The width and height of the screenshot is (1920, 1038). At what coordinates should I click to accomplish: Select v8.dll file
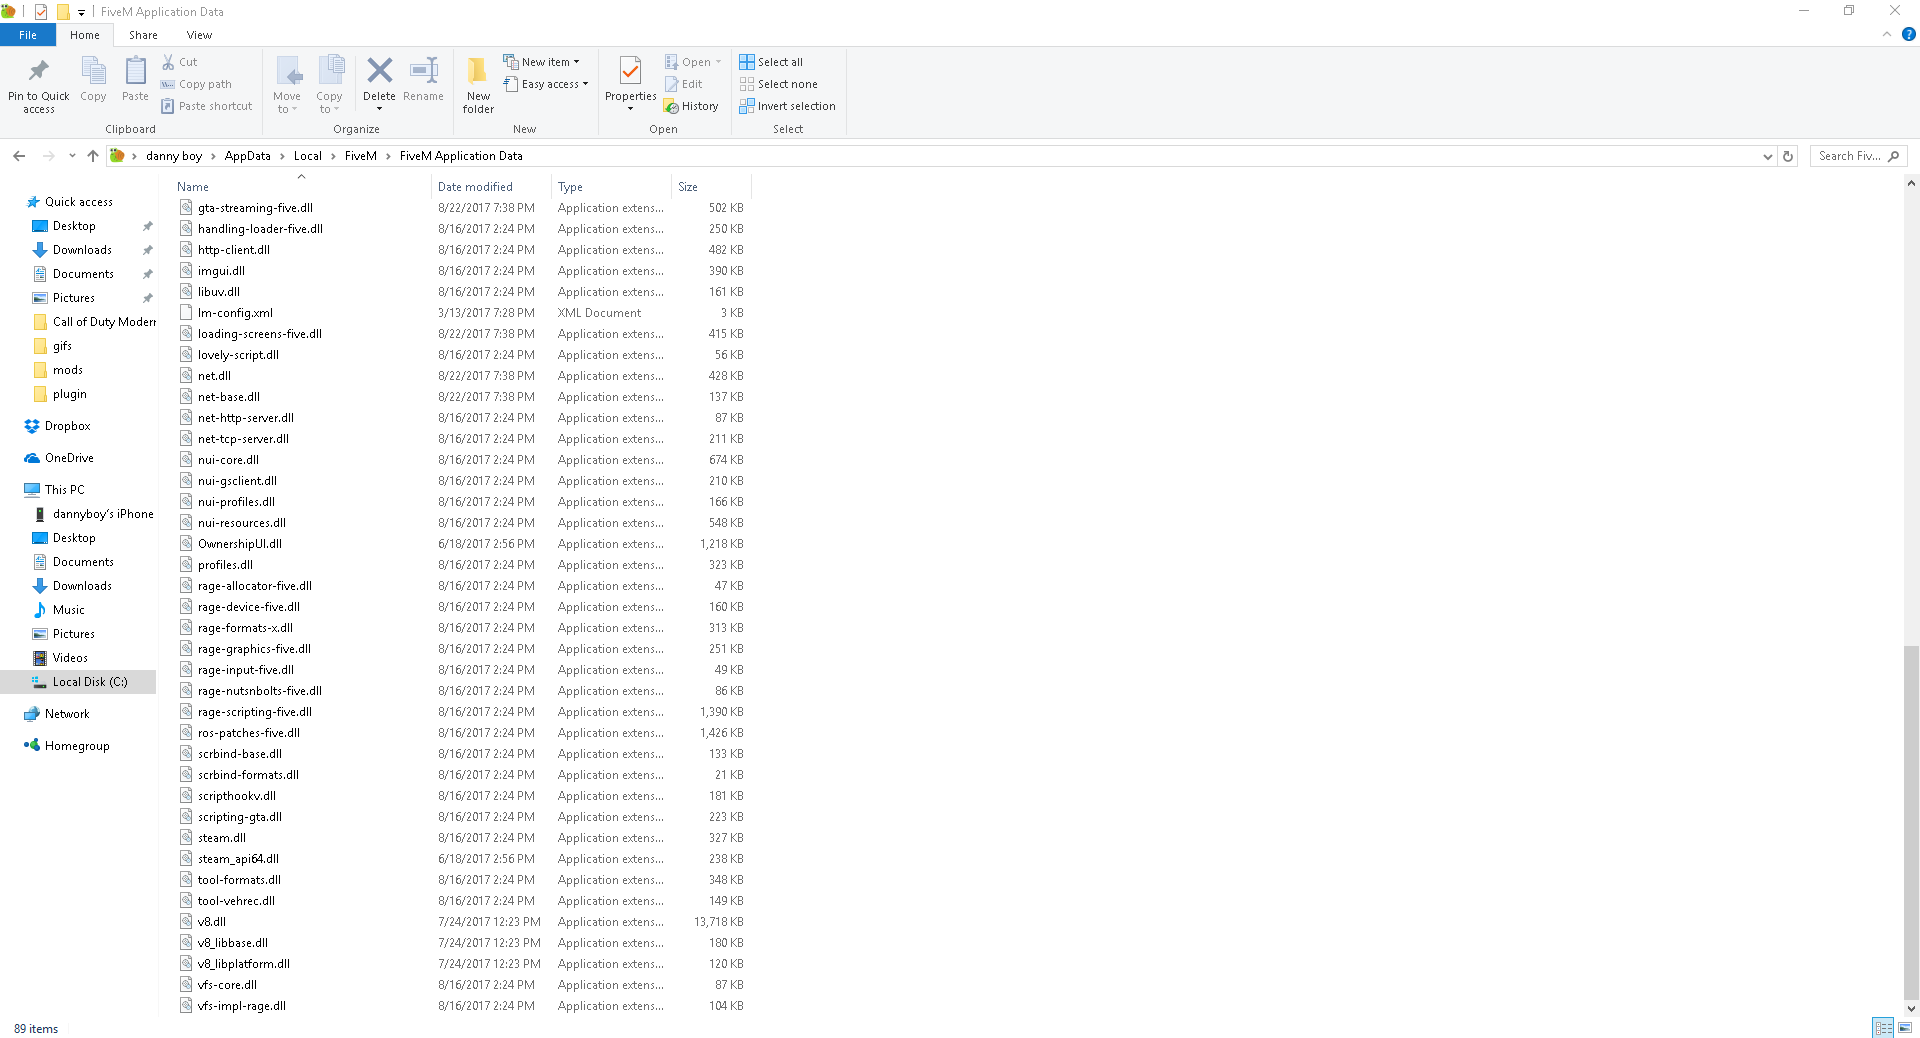click(x=212, y=922)
